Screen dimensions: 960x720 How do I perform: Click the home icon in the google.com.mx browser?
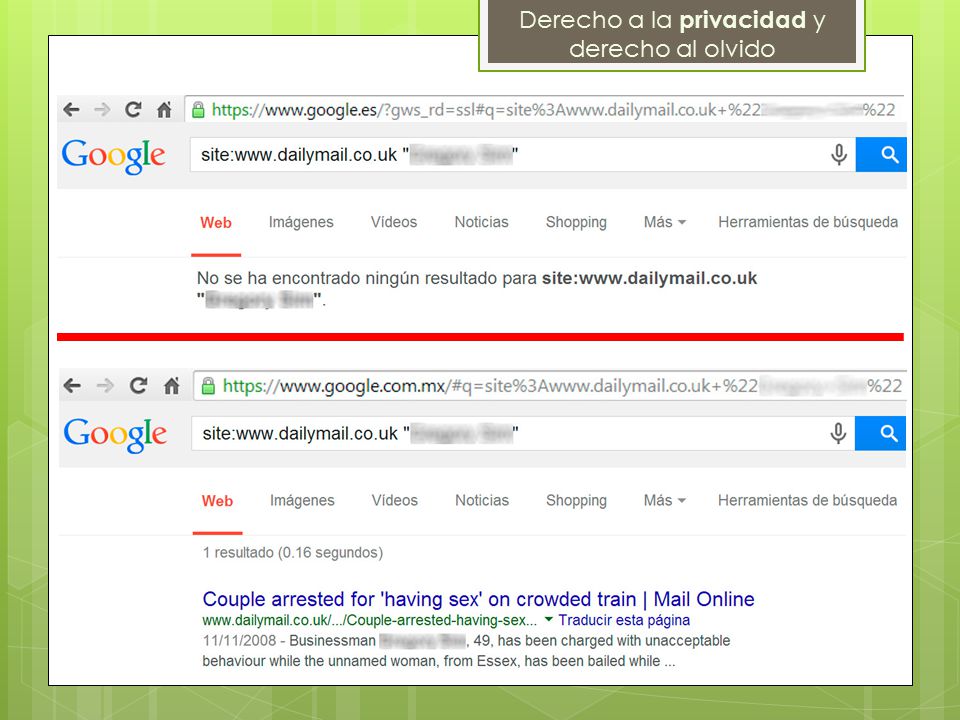pyautogui.click(x=171, y=386)
